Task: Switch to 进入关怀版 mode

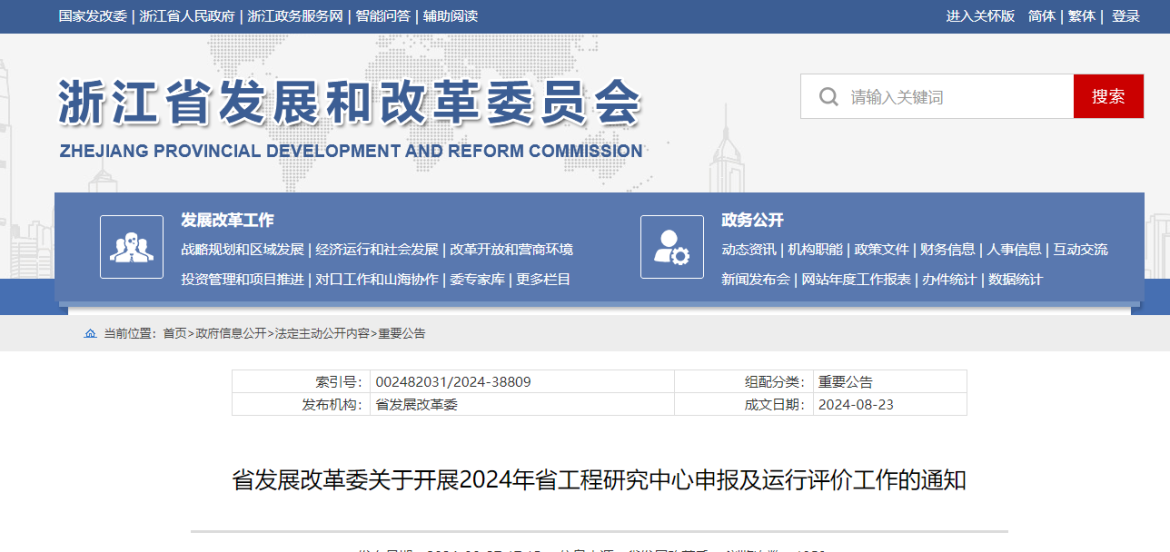Action: (x=980, y=16)
